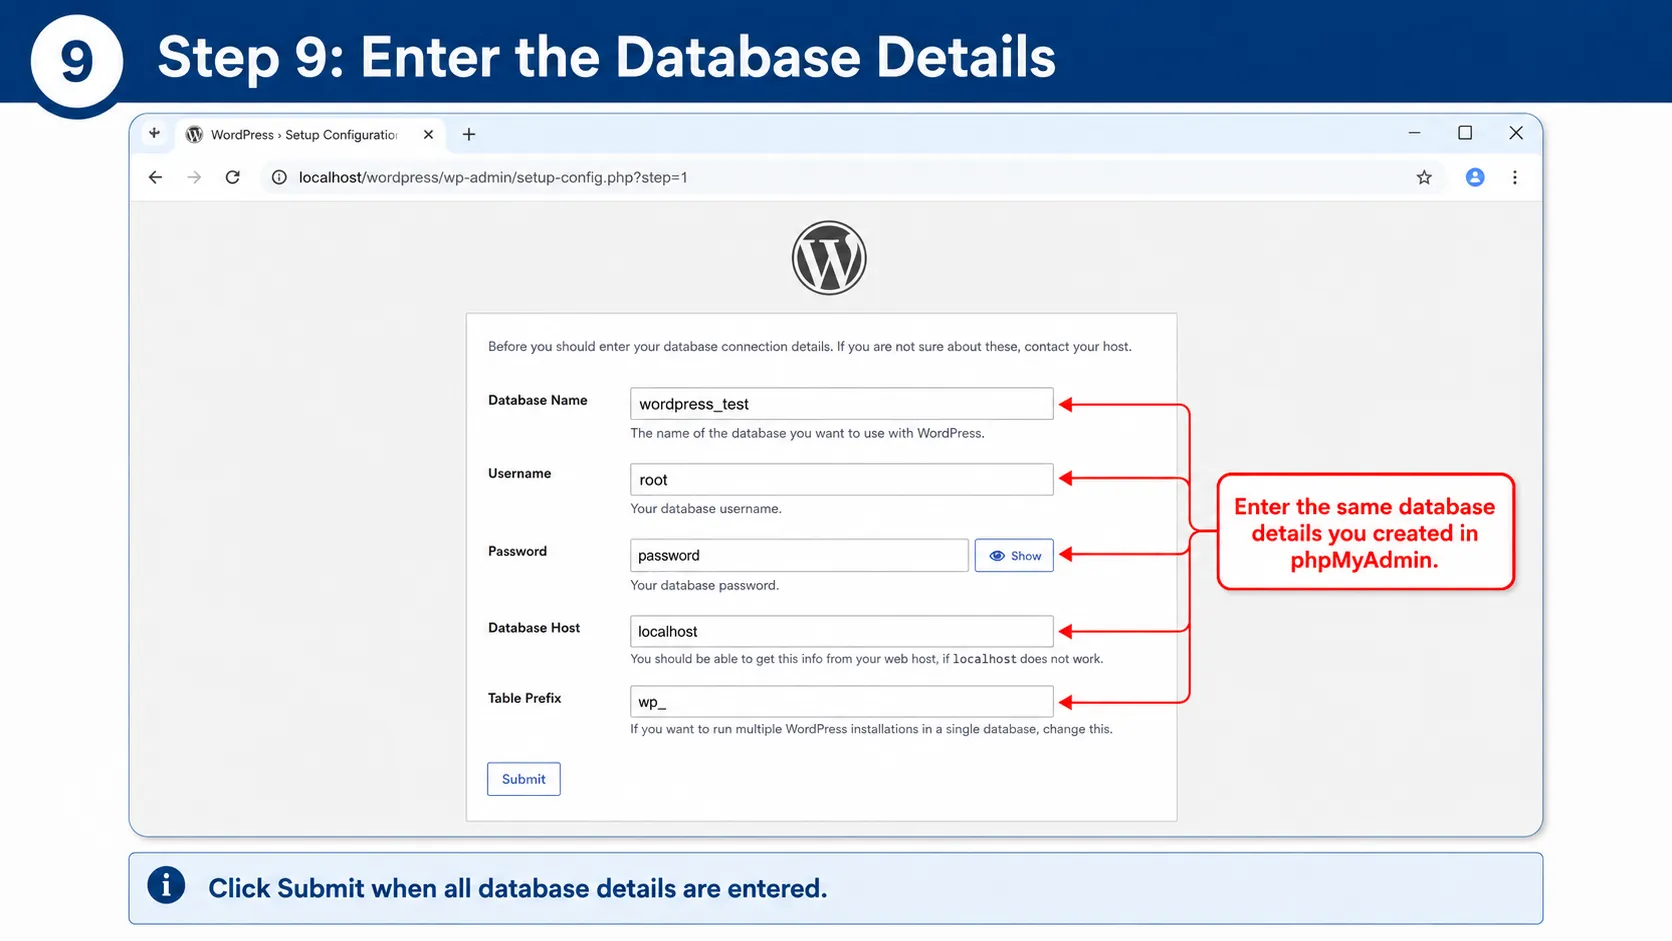The width and height of the screenshot is (1672, 941).
Task: Focus the Username field containing root
Action: point(842,480)
